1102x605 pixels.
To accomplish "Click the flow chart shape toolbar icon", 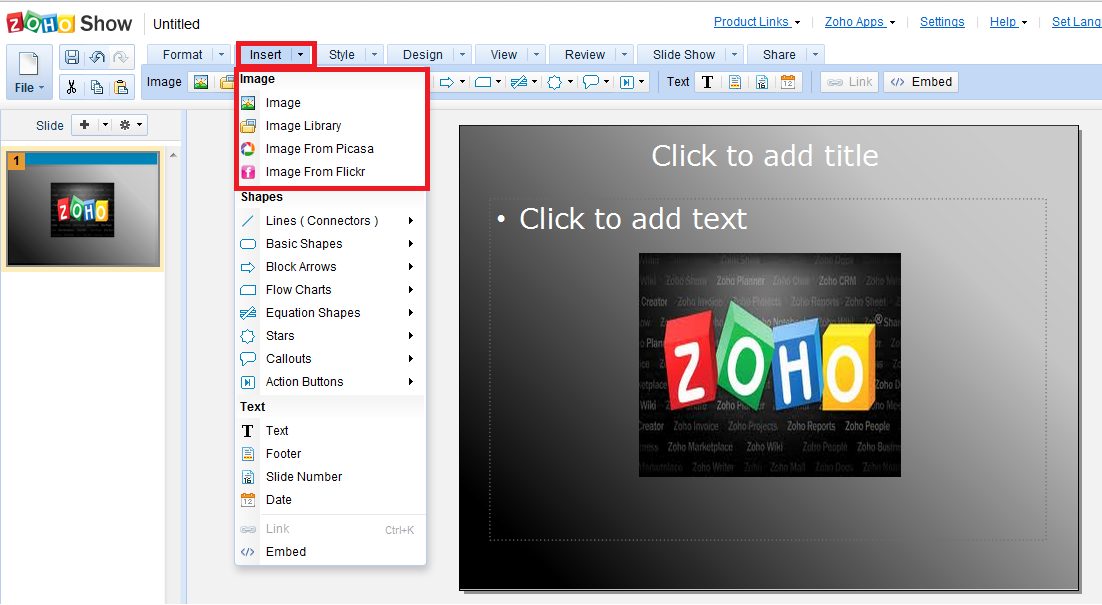I will 483,82.
